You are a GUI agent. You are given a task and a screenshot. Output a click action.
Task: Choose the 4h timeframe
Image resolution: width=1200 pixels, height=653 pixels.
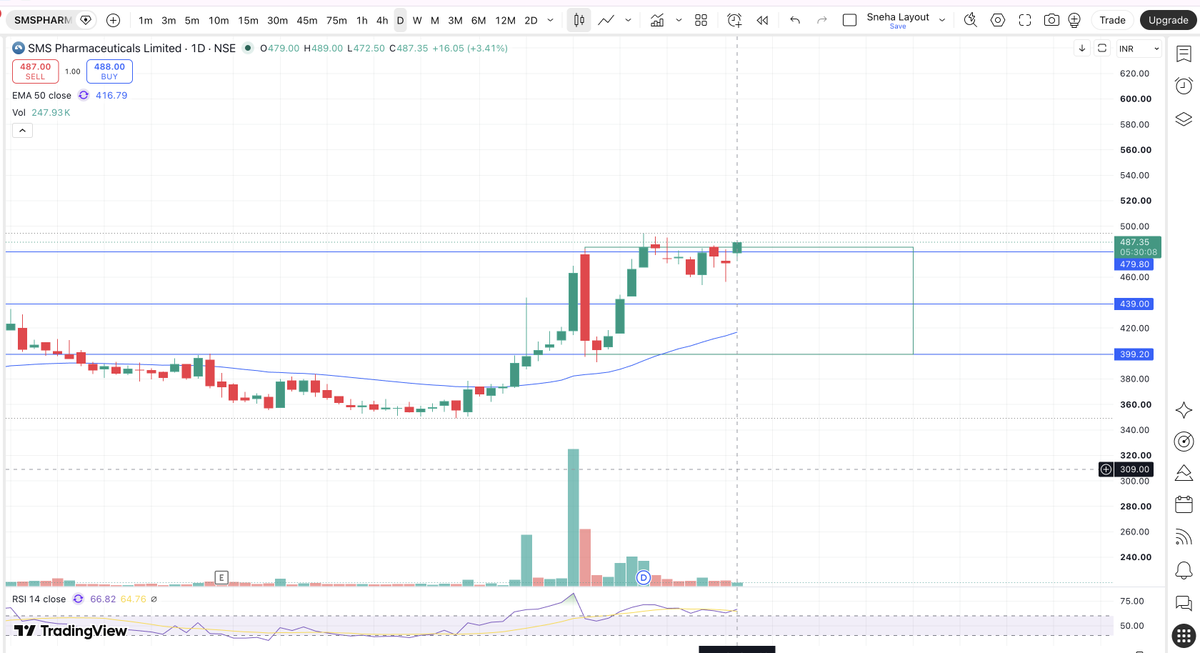click(382, 20)
